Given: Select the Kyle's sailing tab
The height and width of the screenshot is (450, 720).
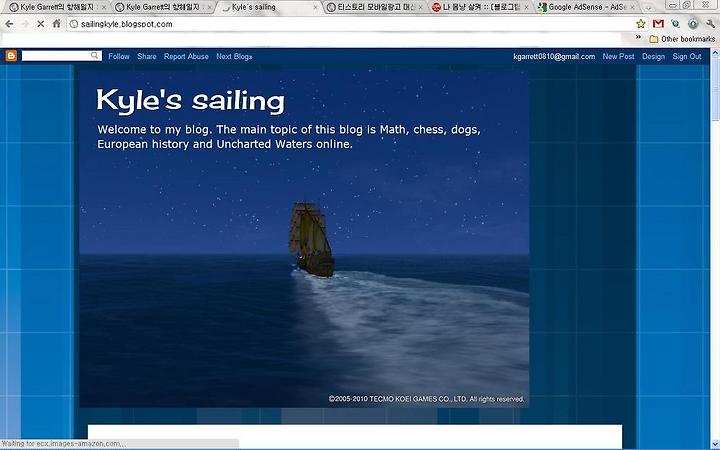Looking at the screenshot, I should [269, 7].
